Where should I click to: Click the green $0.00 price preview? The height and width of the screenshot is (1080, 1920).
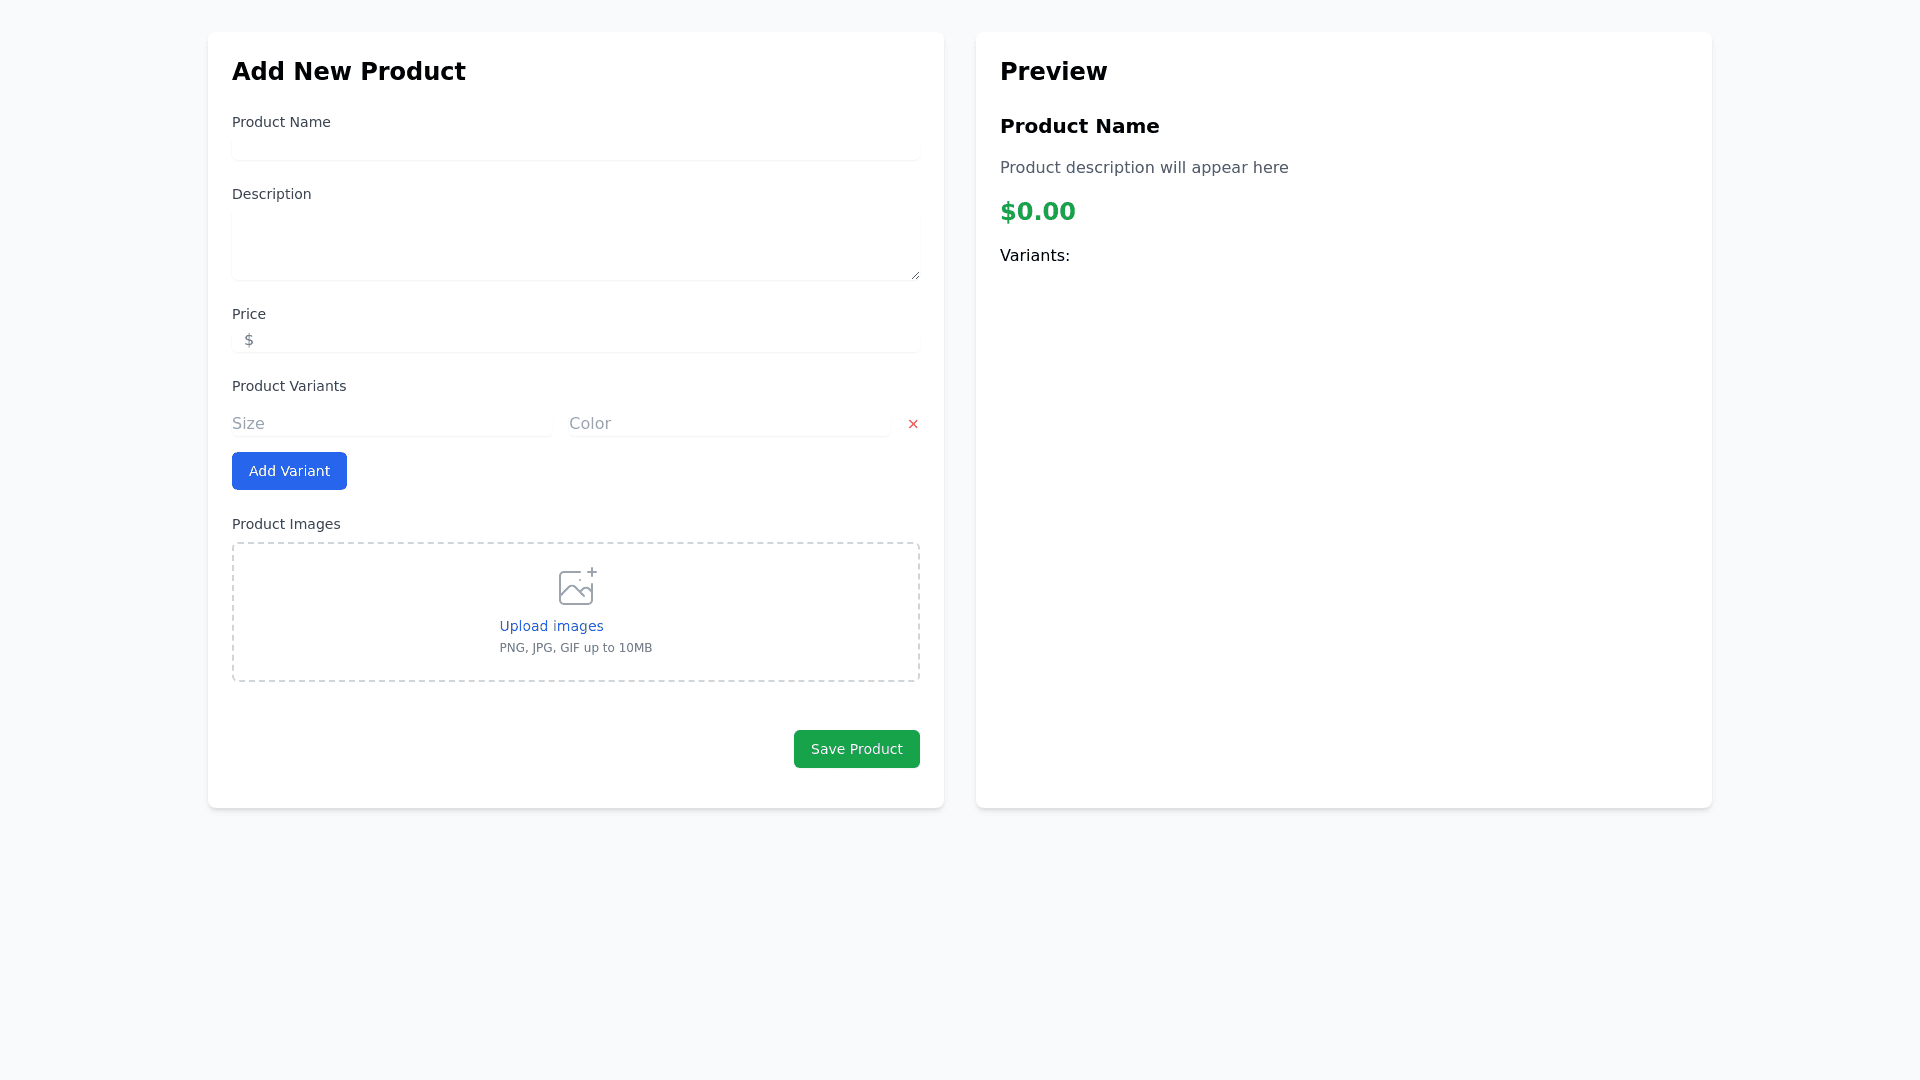pos(1038,211)
